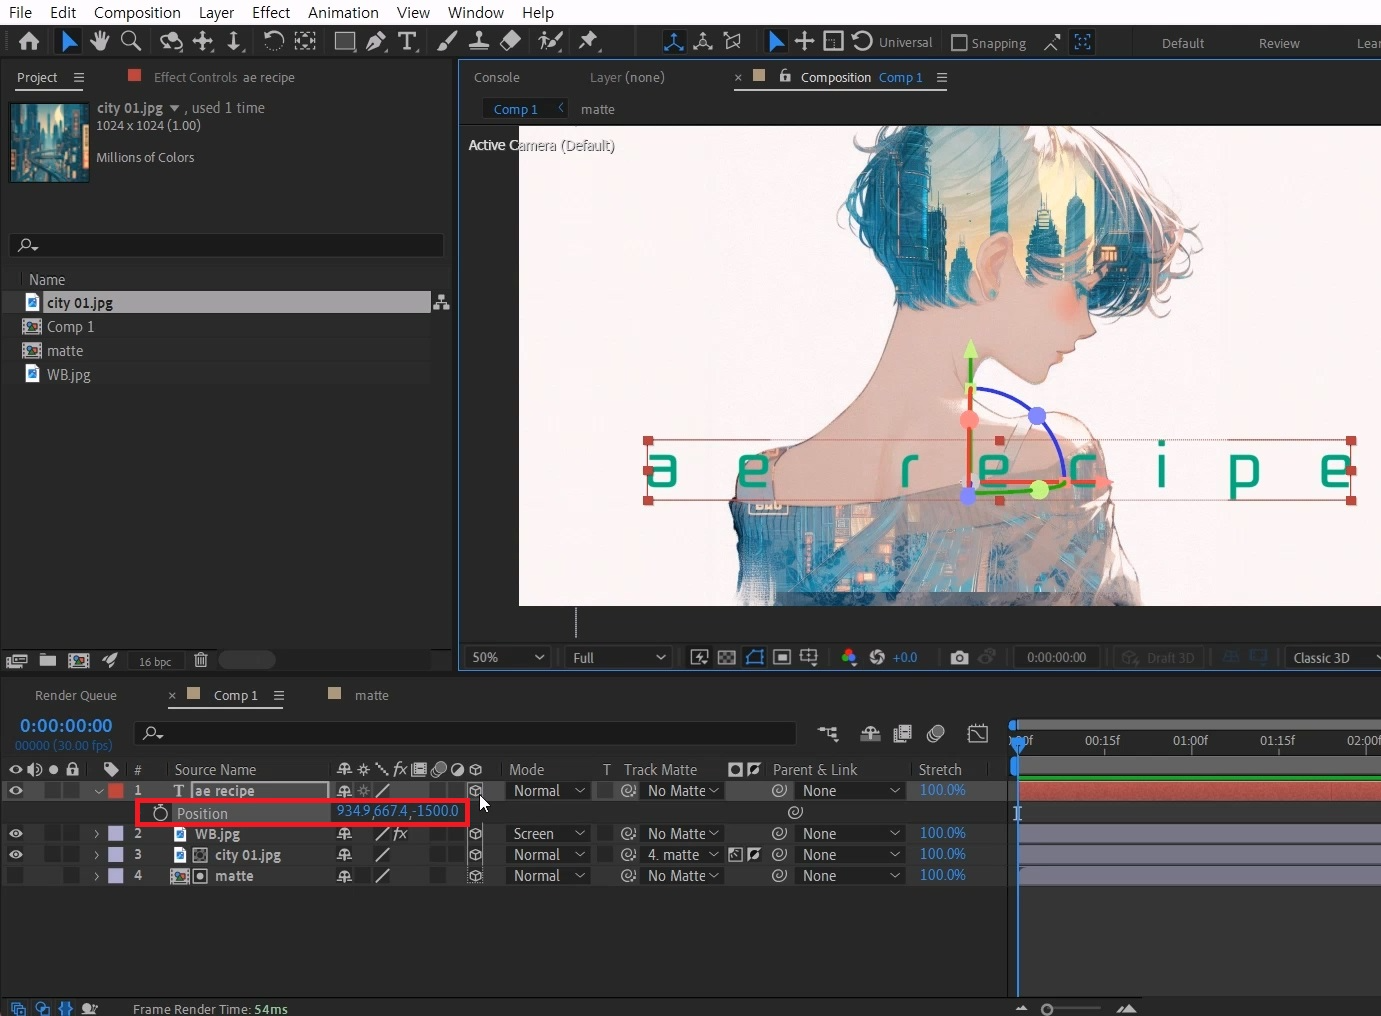1381x1016 pixels.
Task: Expand the WB.jpg layer properties
Action: pos(97,833)
